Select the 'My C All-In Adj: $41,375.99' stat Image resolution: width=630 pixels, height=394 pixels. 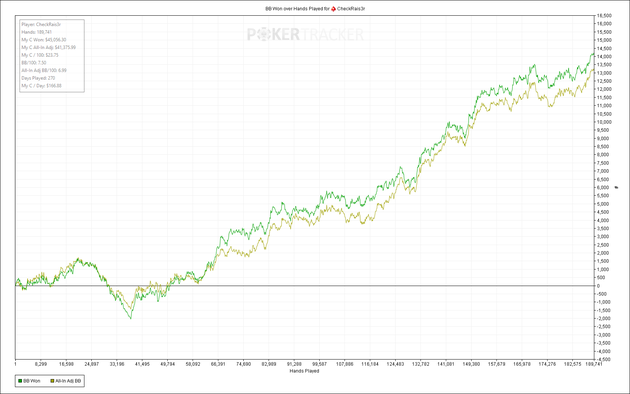click(x=49, y=47)
